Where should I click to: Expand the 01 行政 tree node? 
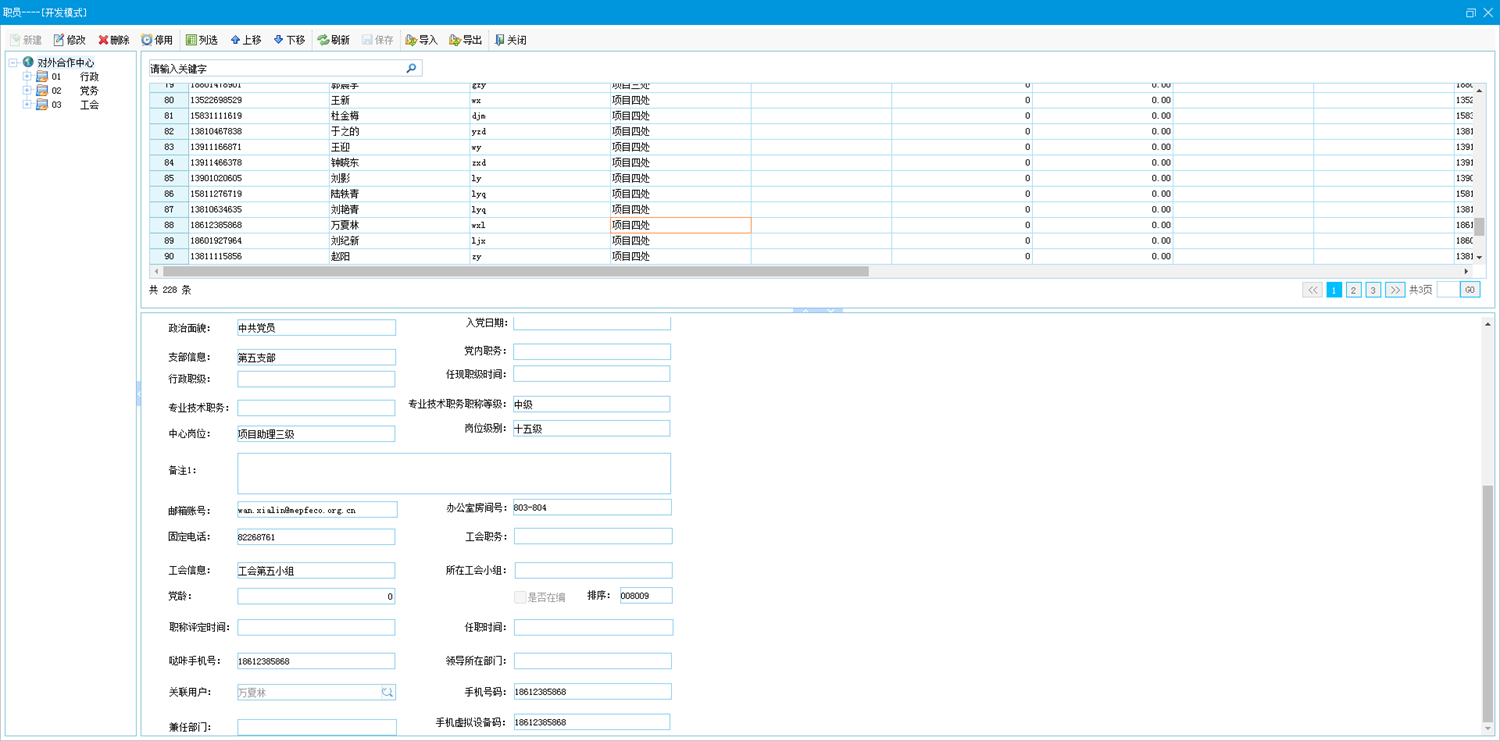point(27,76)
